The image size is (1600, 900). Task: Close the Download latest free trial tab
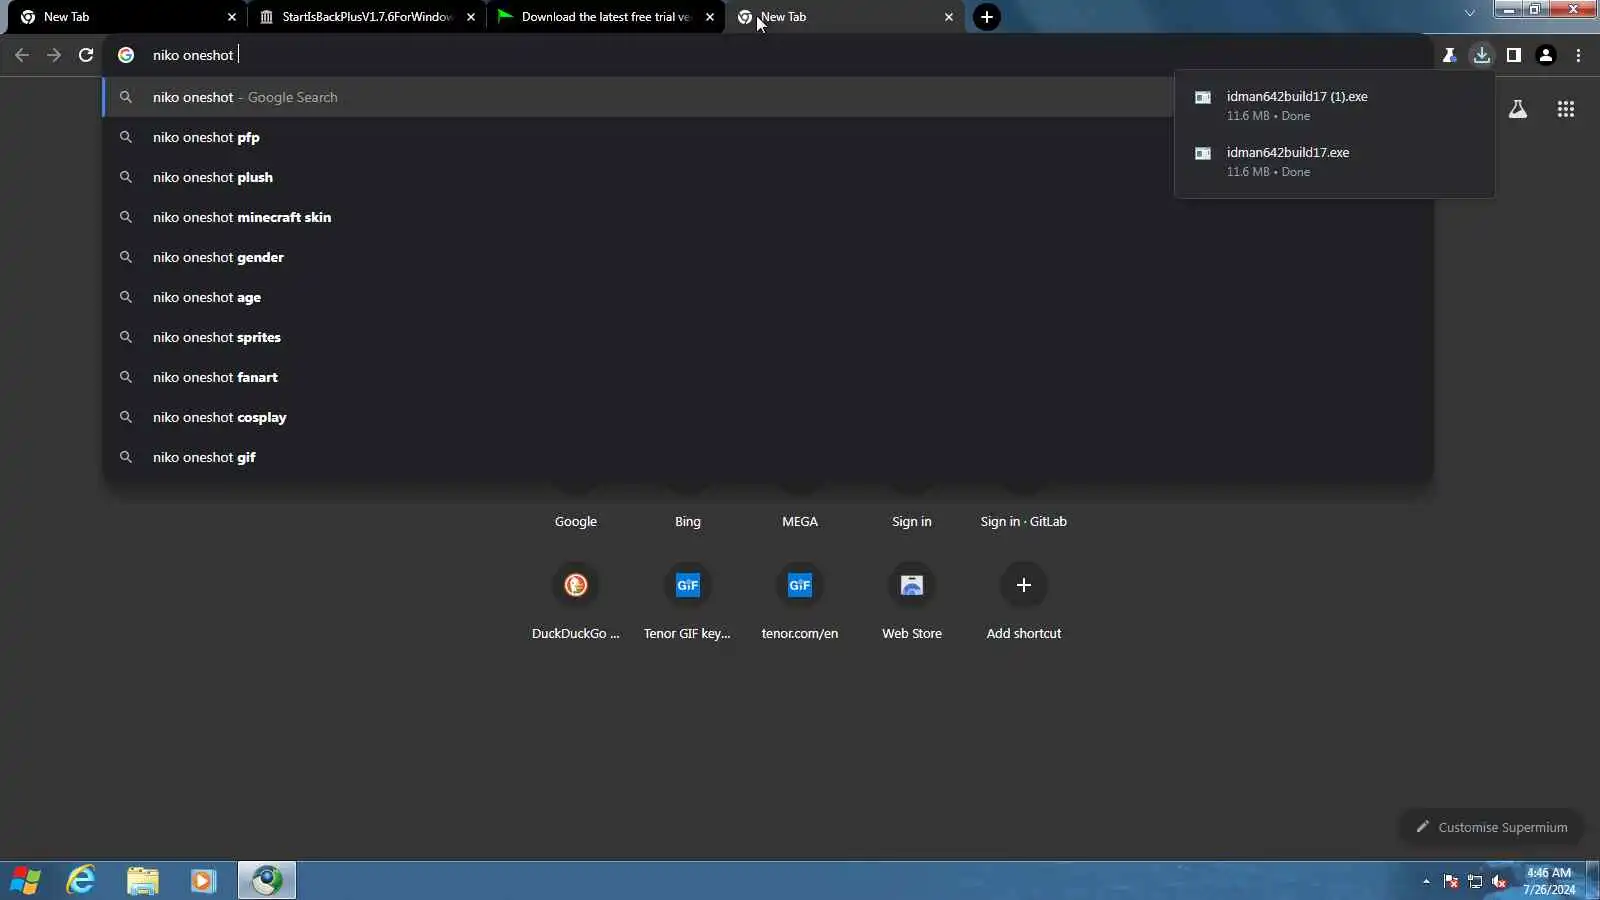tap(710, 17)
